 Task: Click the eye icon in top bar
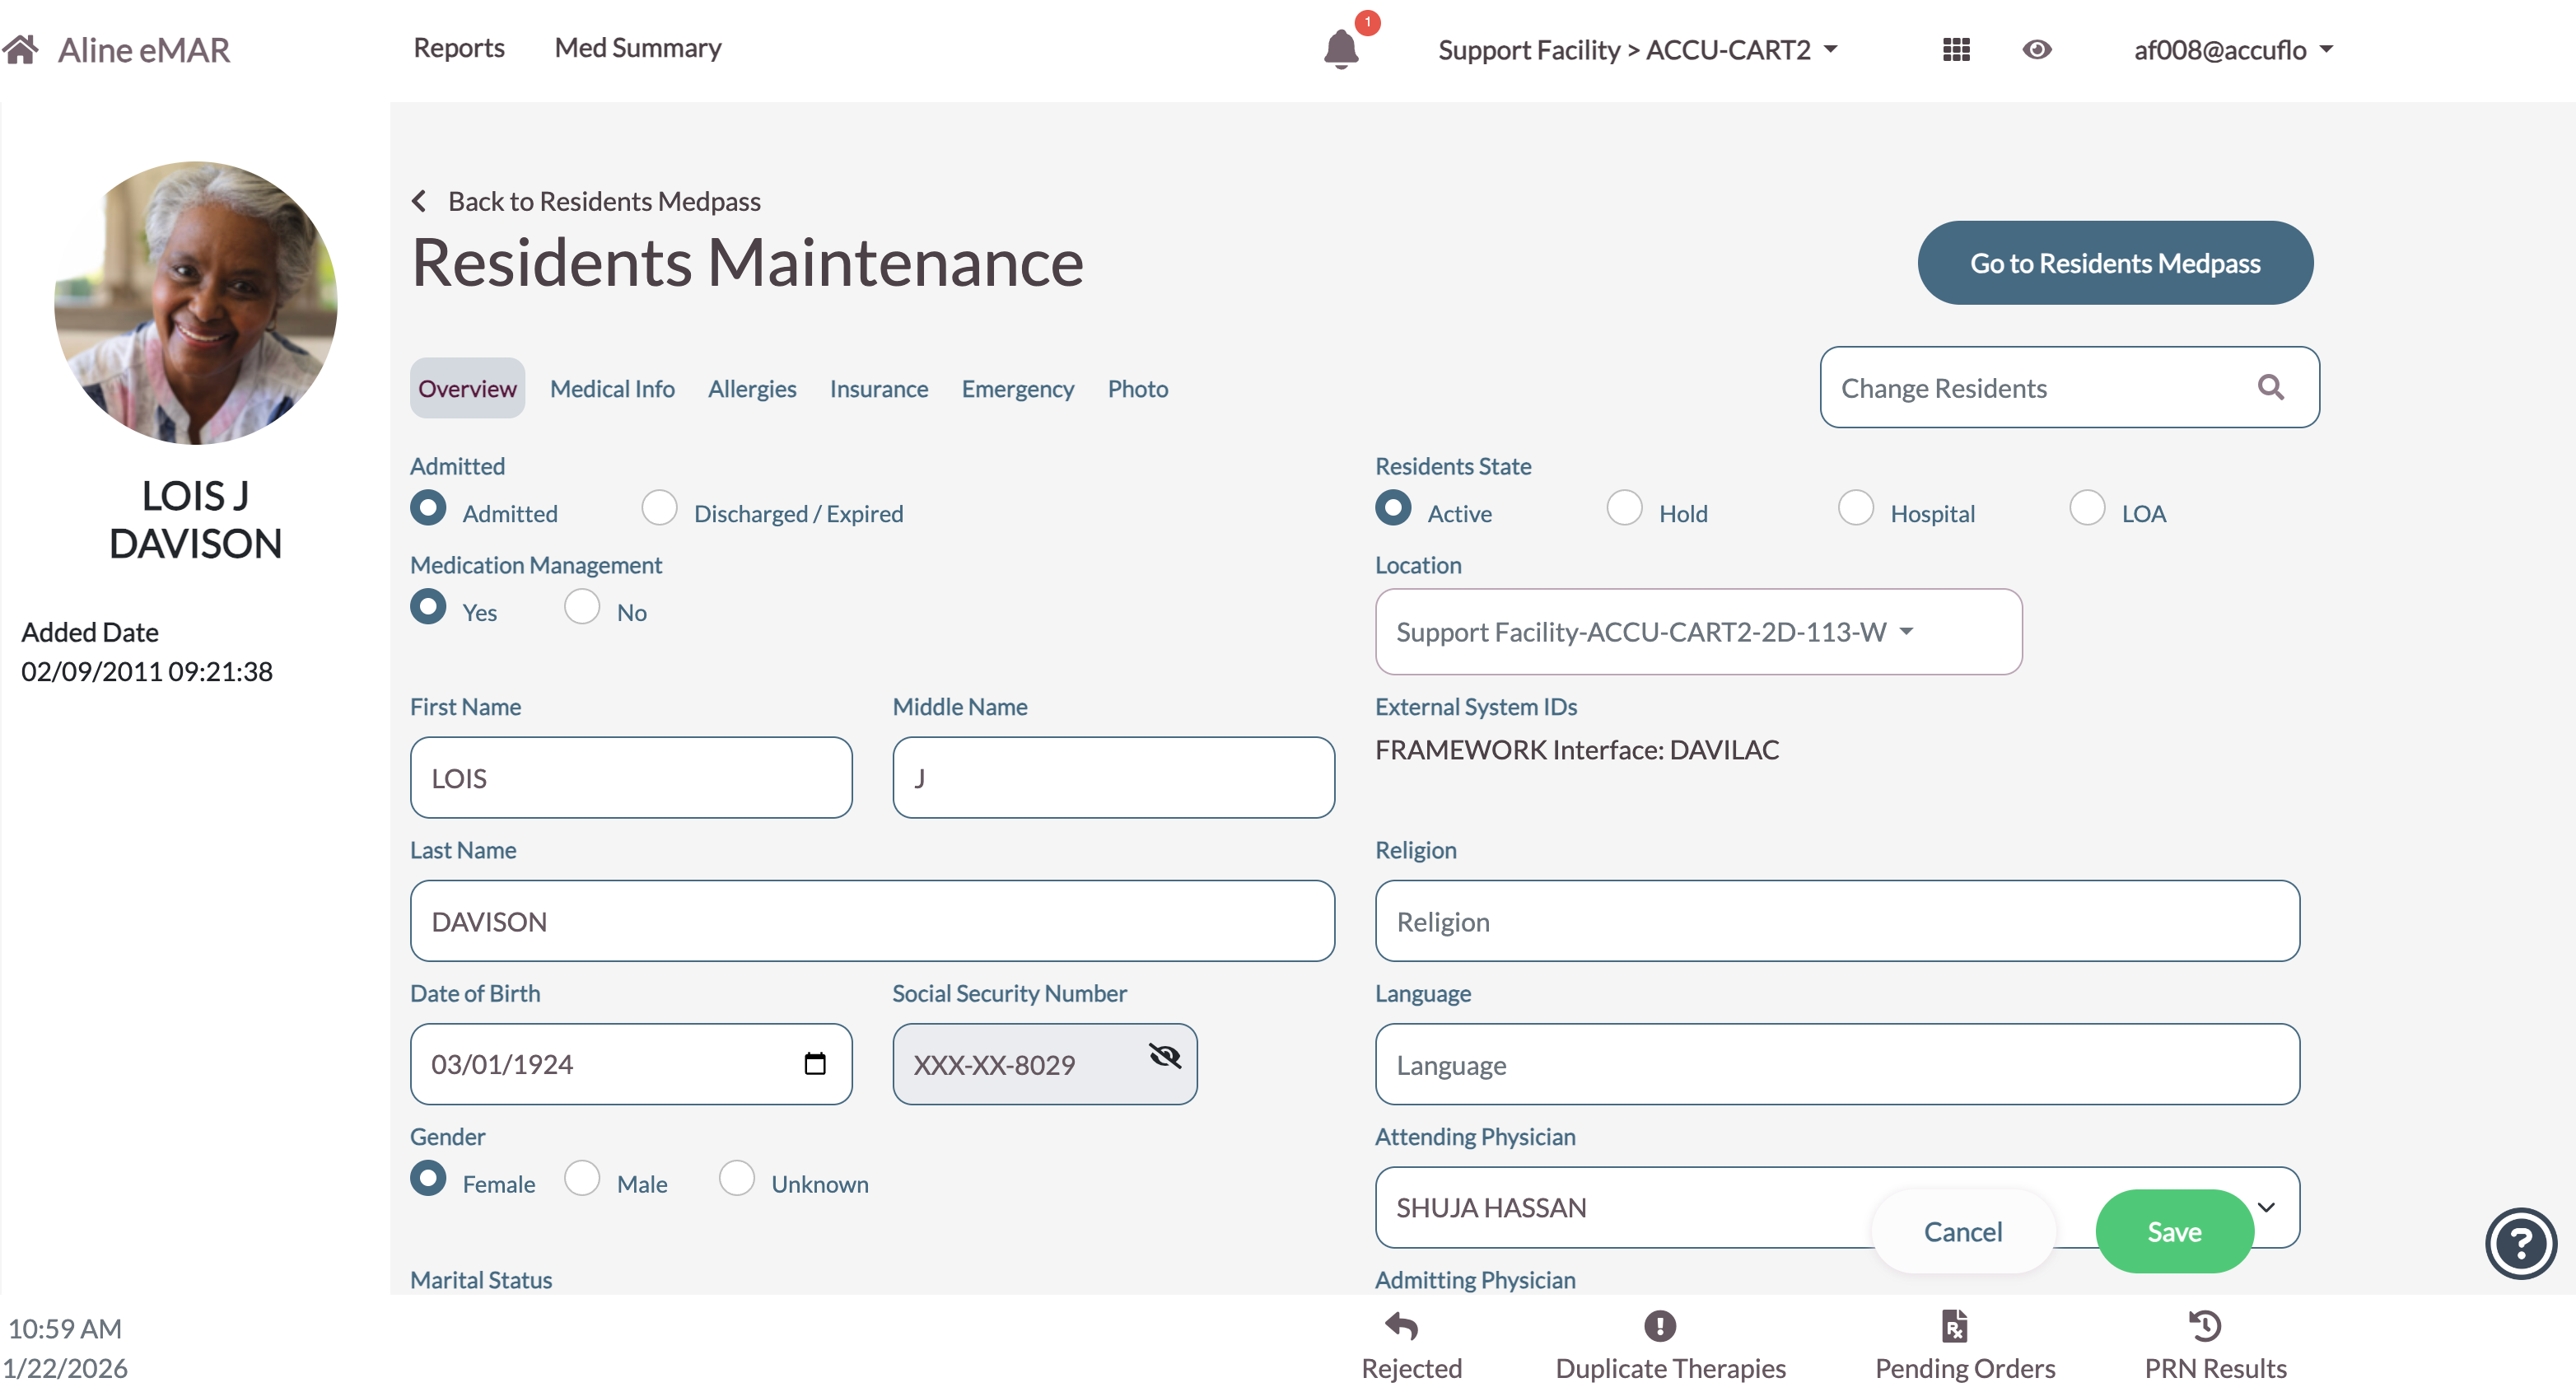[2036, 49]
